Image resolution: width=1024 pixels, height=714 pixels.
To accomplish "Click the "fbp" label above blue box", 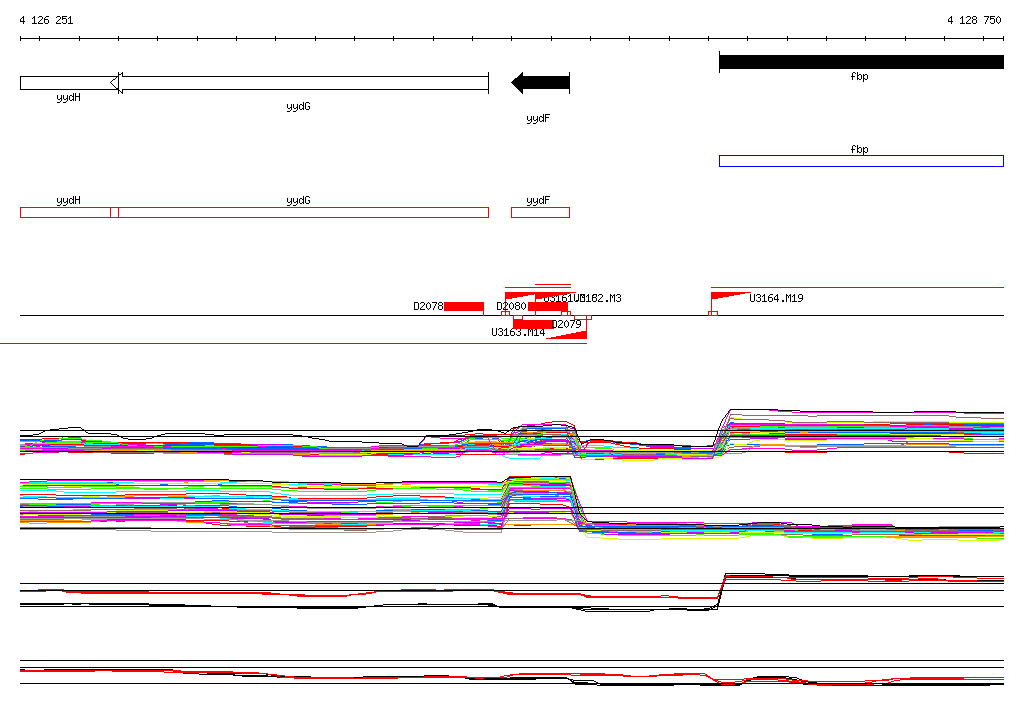I will click(x=859, y=150).
